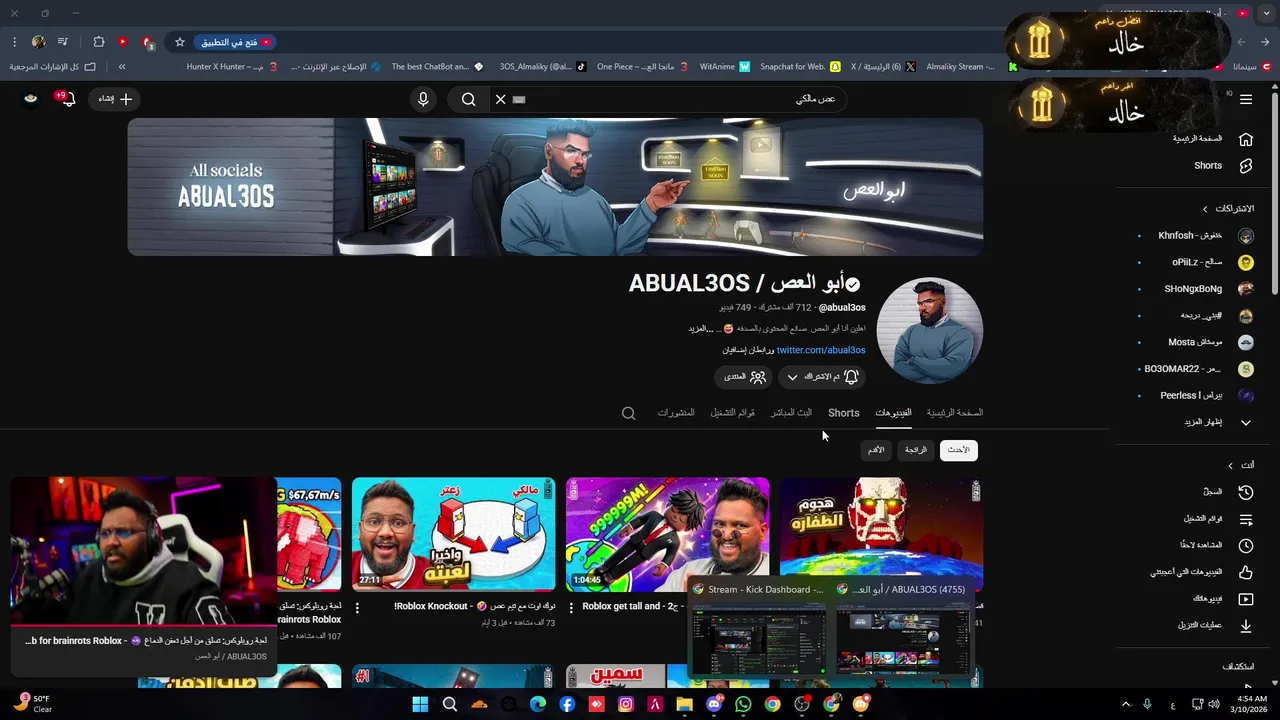This screenshot has width=1280, height=720.
Task: Click Open in app (فتح في التطبيق) button
Action: click(x=237, y=42)
